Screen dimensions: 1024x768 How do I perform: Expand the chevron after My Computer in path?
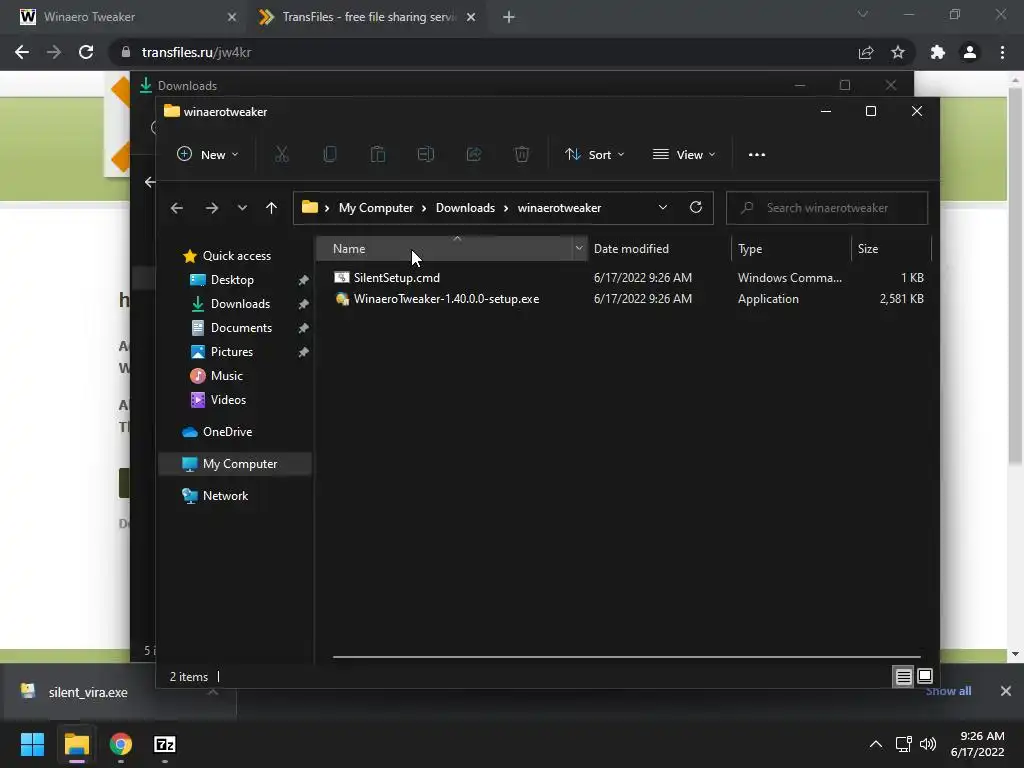[424, 208]
